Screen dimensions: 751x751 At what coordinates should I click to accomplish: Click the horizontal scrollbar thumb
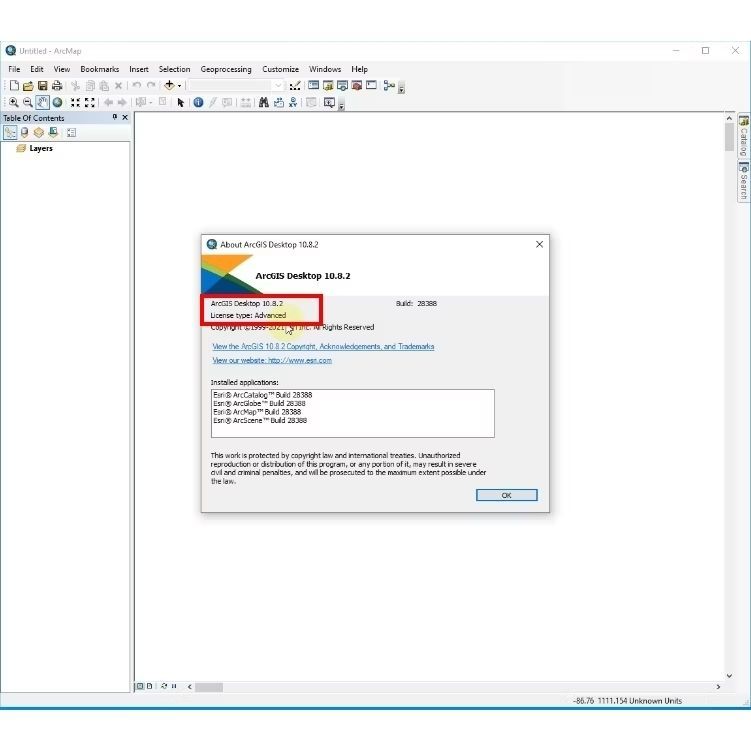209,687
